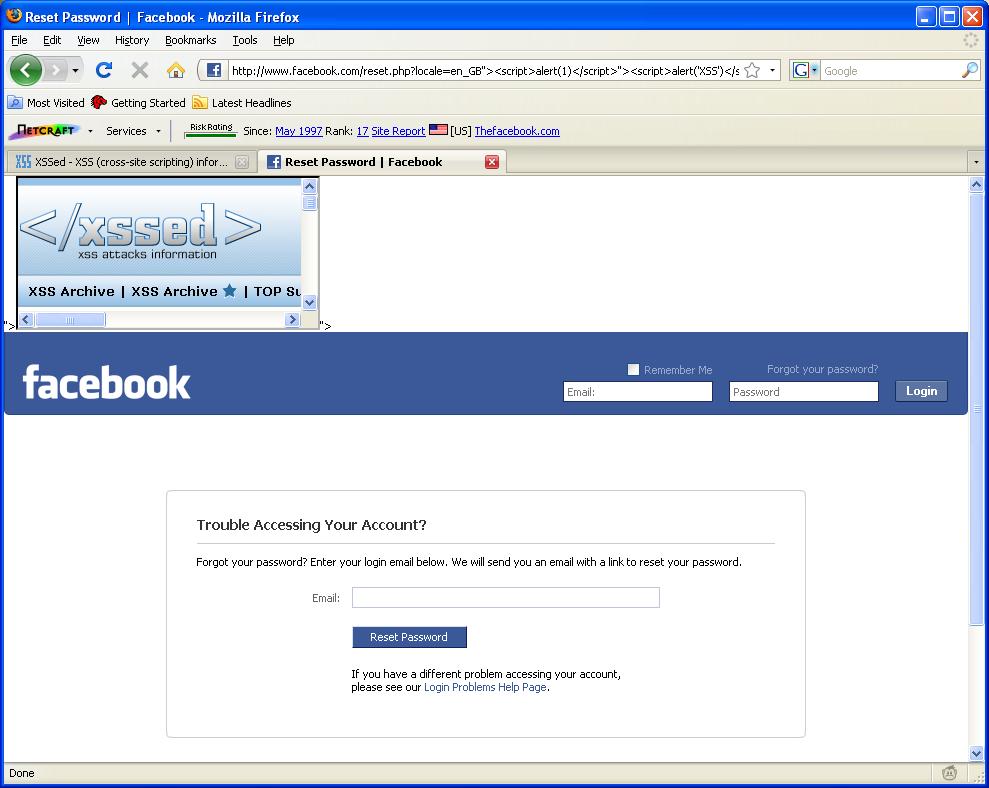The image size is (989, 788).
Task: Click the address bar URL field
Action: coord(485,71)
